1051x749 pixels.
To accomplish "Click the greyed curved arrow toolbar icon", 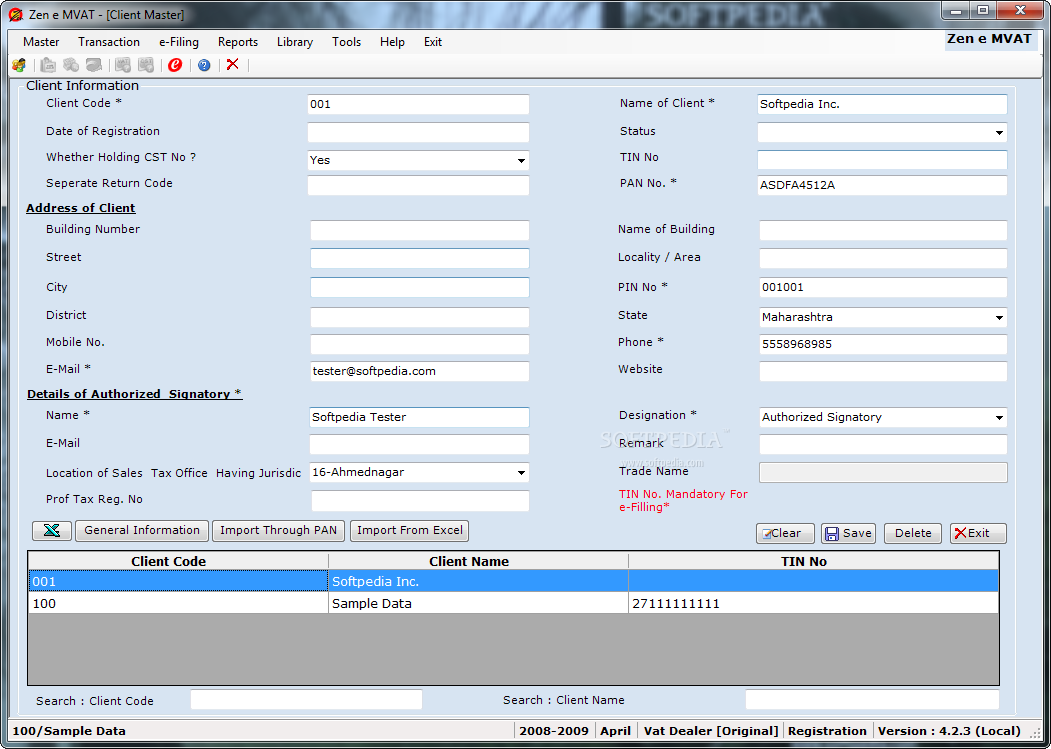I will pos(94,65).
